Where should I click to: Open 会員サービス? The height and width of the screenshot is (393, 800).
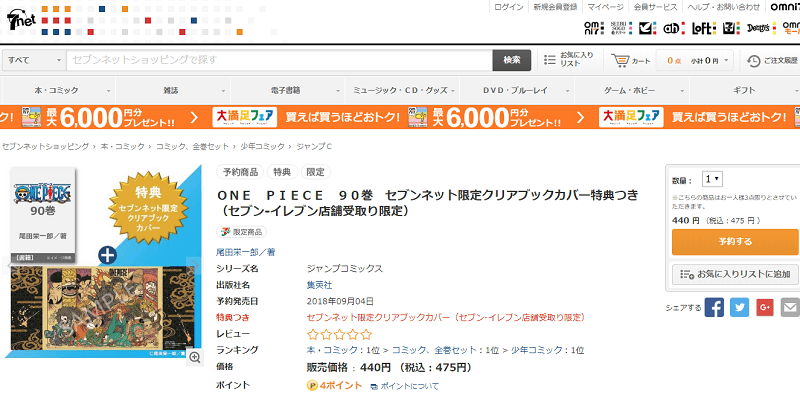[x=656, y=7]
